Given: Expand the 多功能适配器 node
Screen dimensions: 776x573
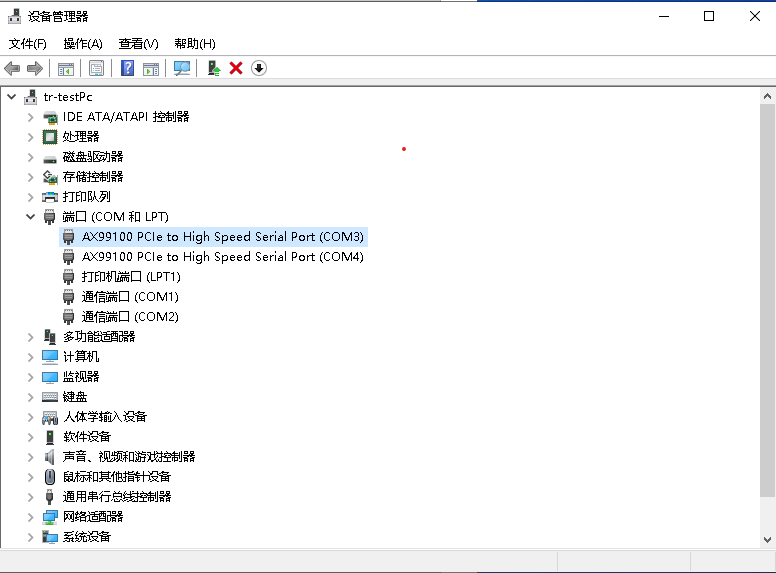Looking at the screenshot, I should click(31, 337).
